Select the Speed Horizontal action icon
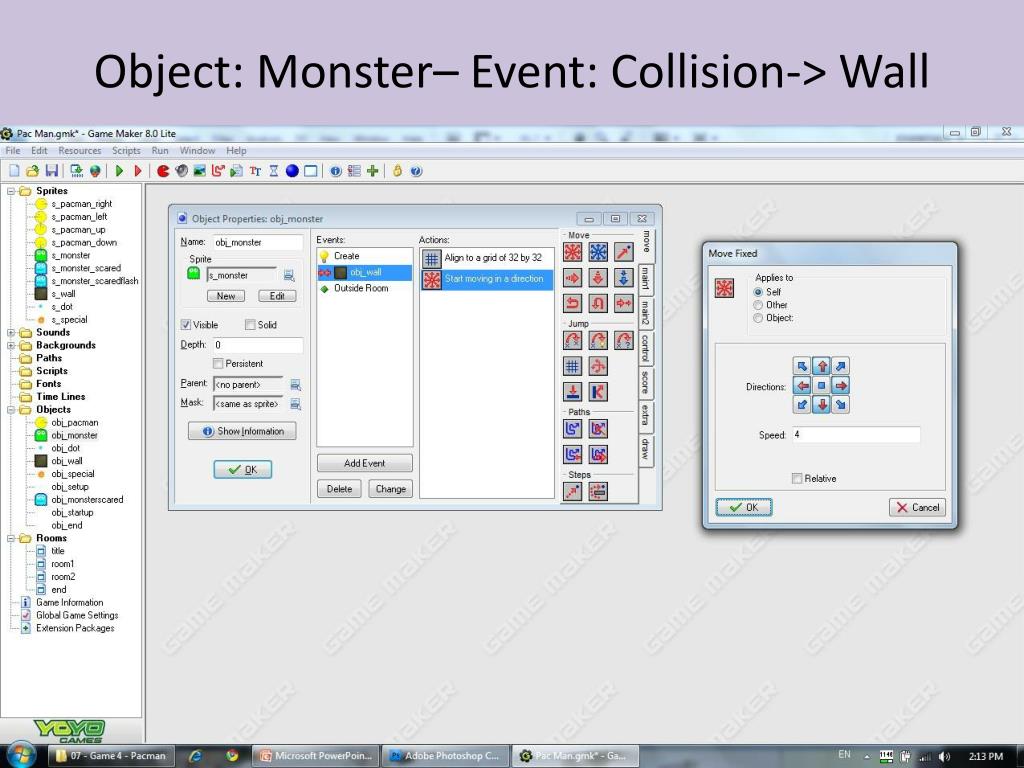Screen dimensions: 1024x768 click(573, 278)
